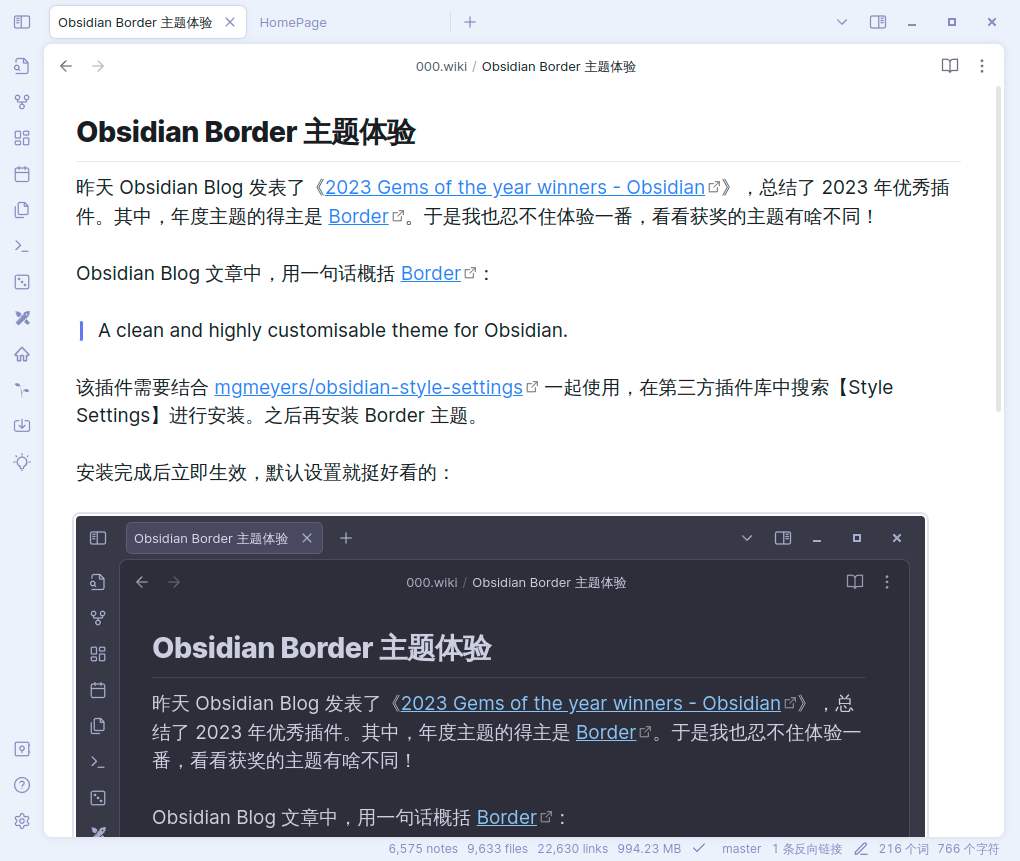
Task: Toggle the left sidebar panel
Action: coord(21,22)
